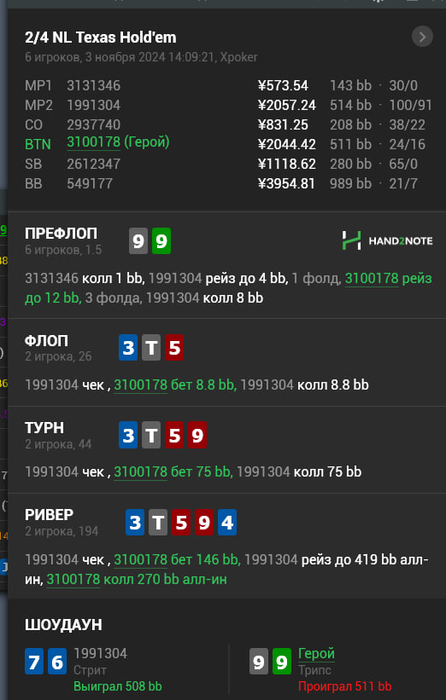Click the blue 6 showdown card
Image resolution: width=446 pixels, height=700 pixels.
(57, 661)
